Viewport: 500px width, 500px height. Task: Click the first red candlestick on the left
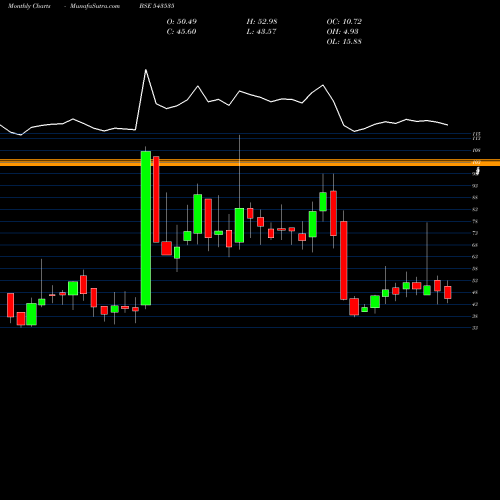(11, 305)
